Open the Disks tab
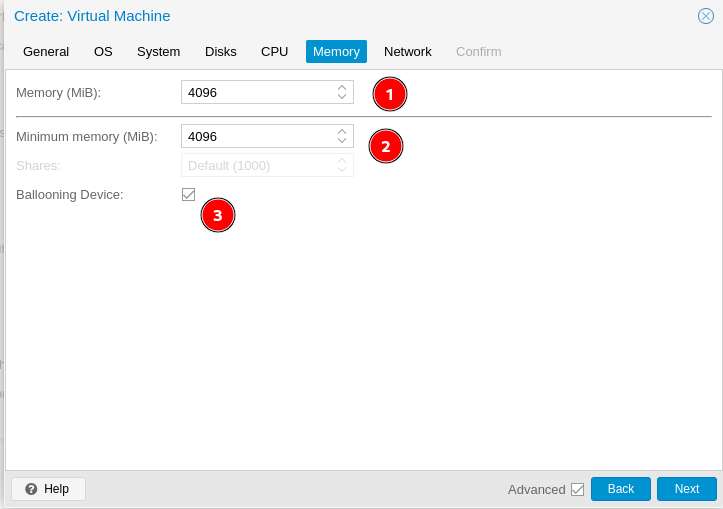This screenshot has width=723, height=509. point(221,51)
